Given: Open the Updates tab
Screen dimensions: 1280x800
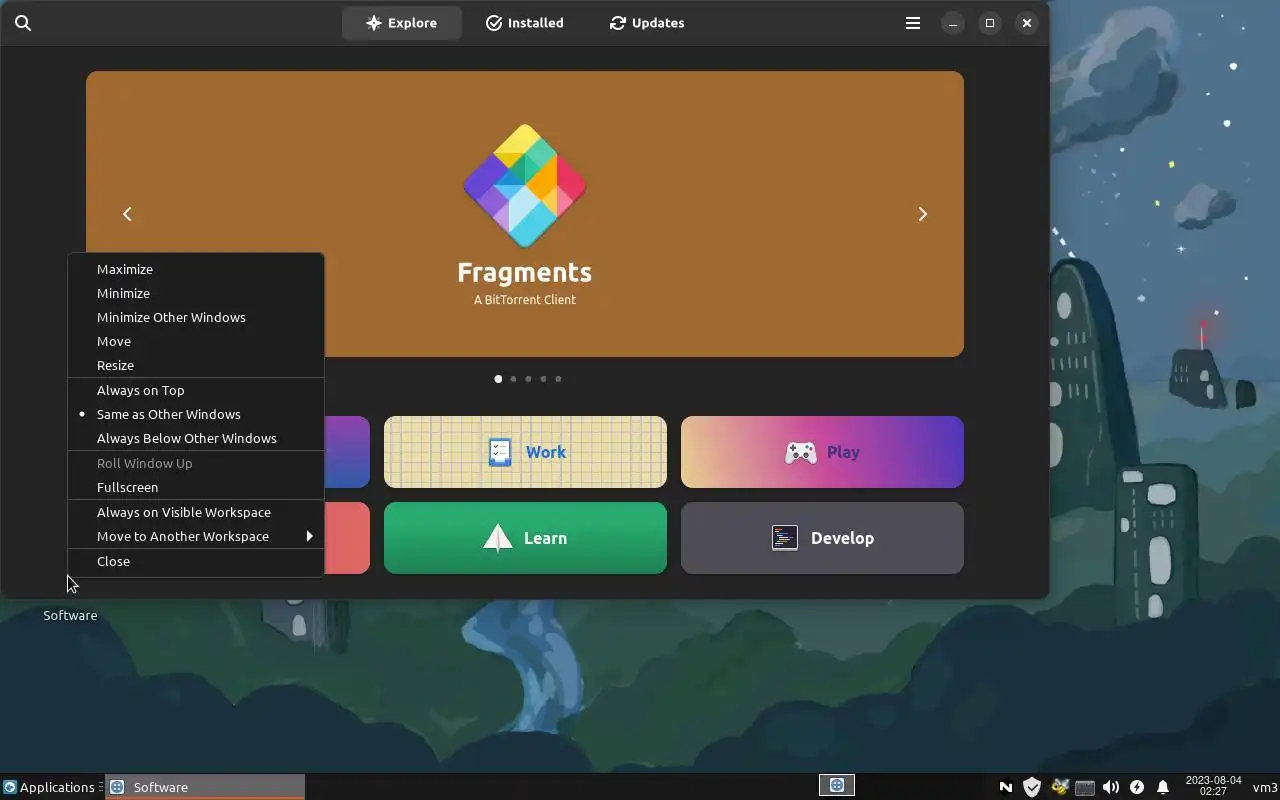Looking at the screenshot, I should [647, 23].
